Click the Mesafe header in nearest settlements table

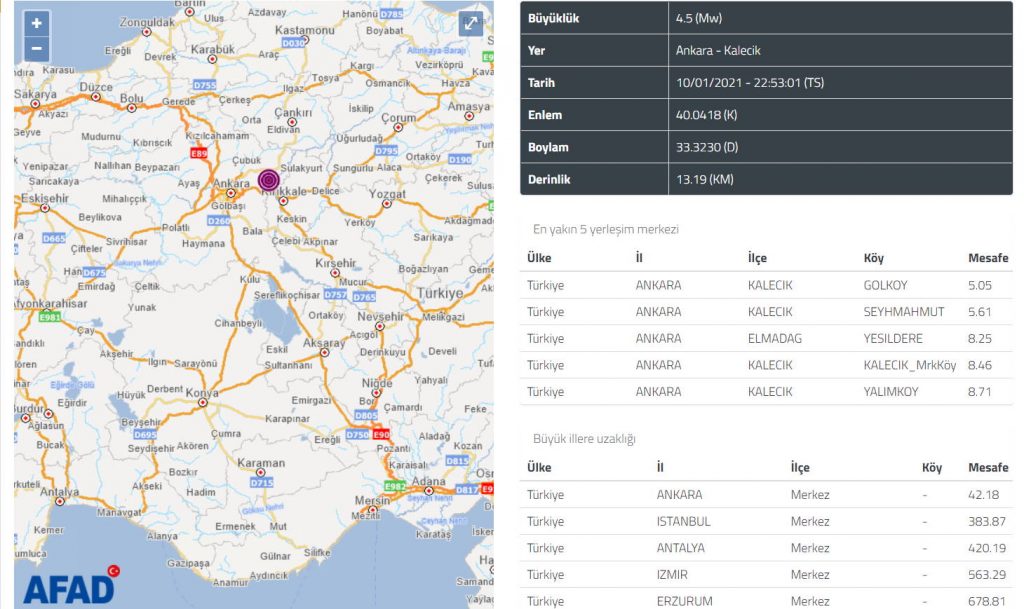click(988, 258)
